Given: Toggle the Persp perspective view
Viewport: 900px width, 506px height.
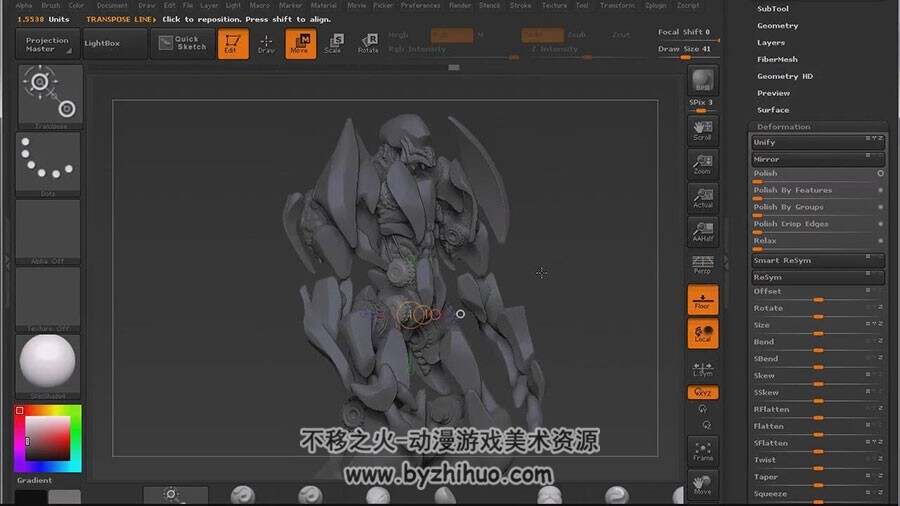Looking at the screenshot, I should tap(703, 265).
